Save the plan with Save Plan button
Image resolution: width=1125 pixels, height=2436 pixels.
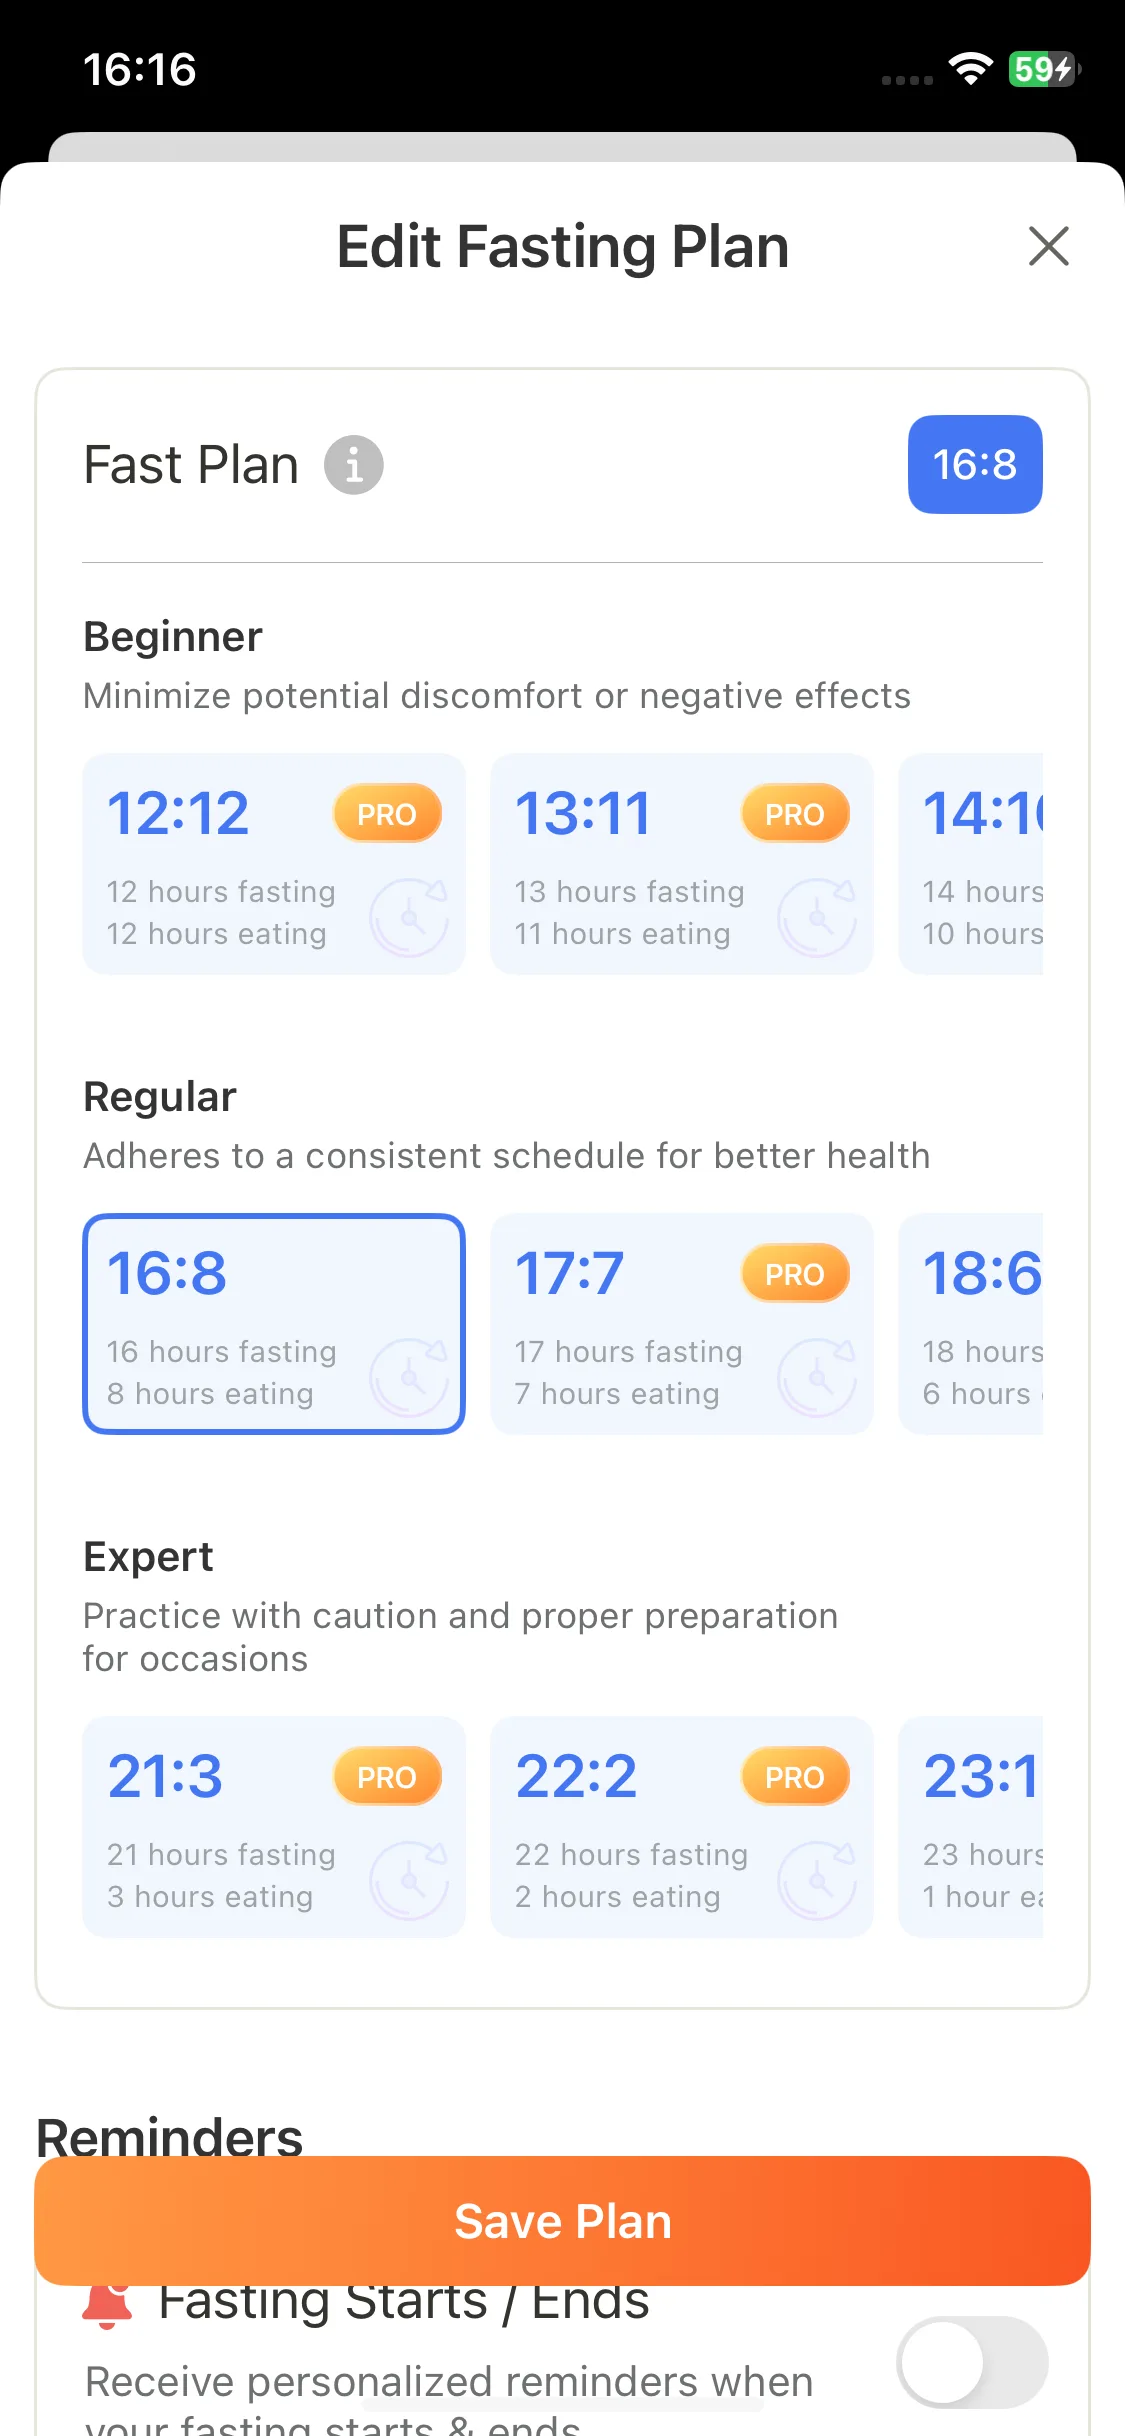(x=562, y=2221)
